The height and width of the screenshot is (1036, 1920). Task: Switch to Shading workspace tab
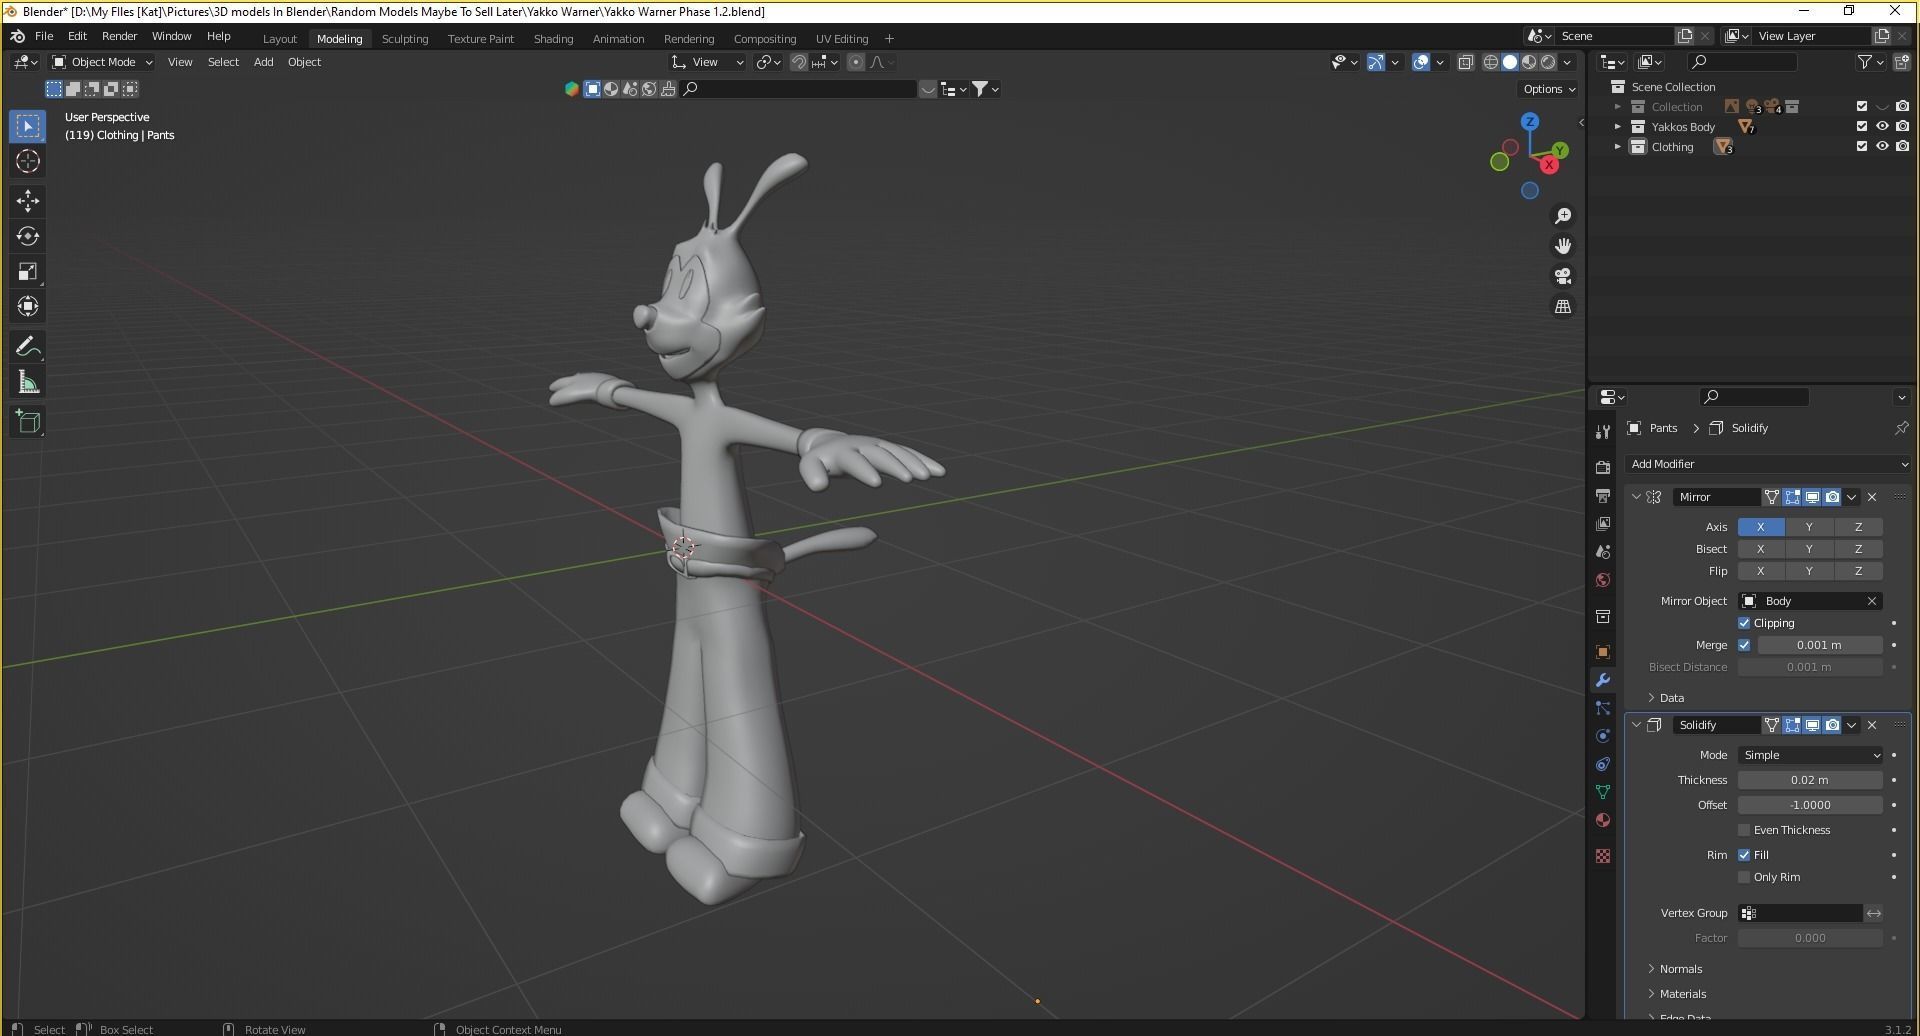coord(553,39)
